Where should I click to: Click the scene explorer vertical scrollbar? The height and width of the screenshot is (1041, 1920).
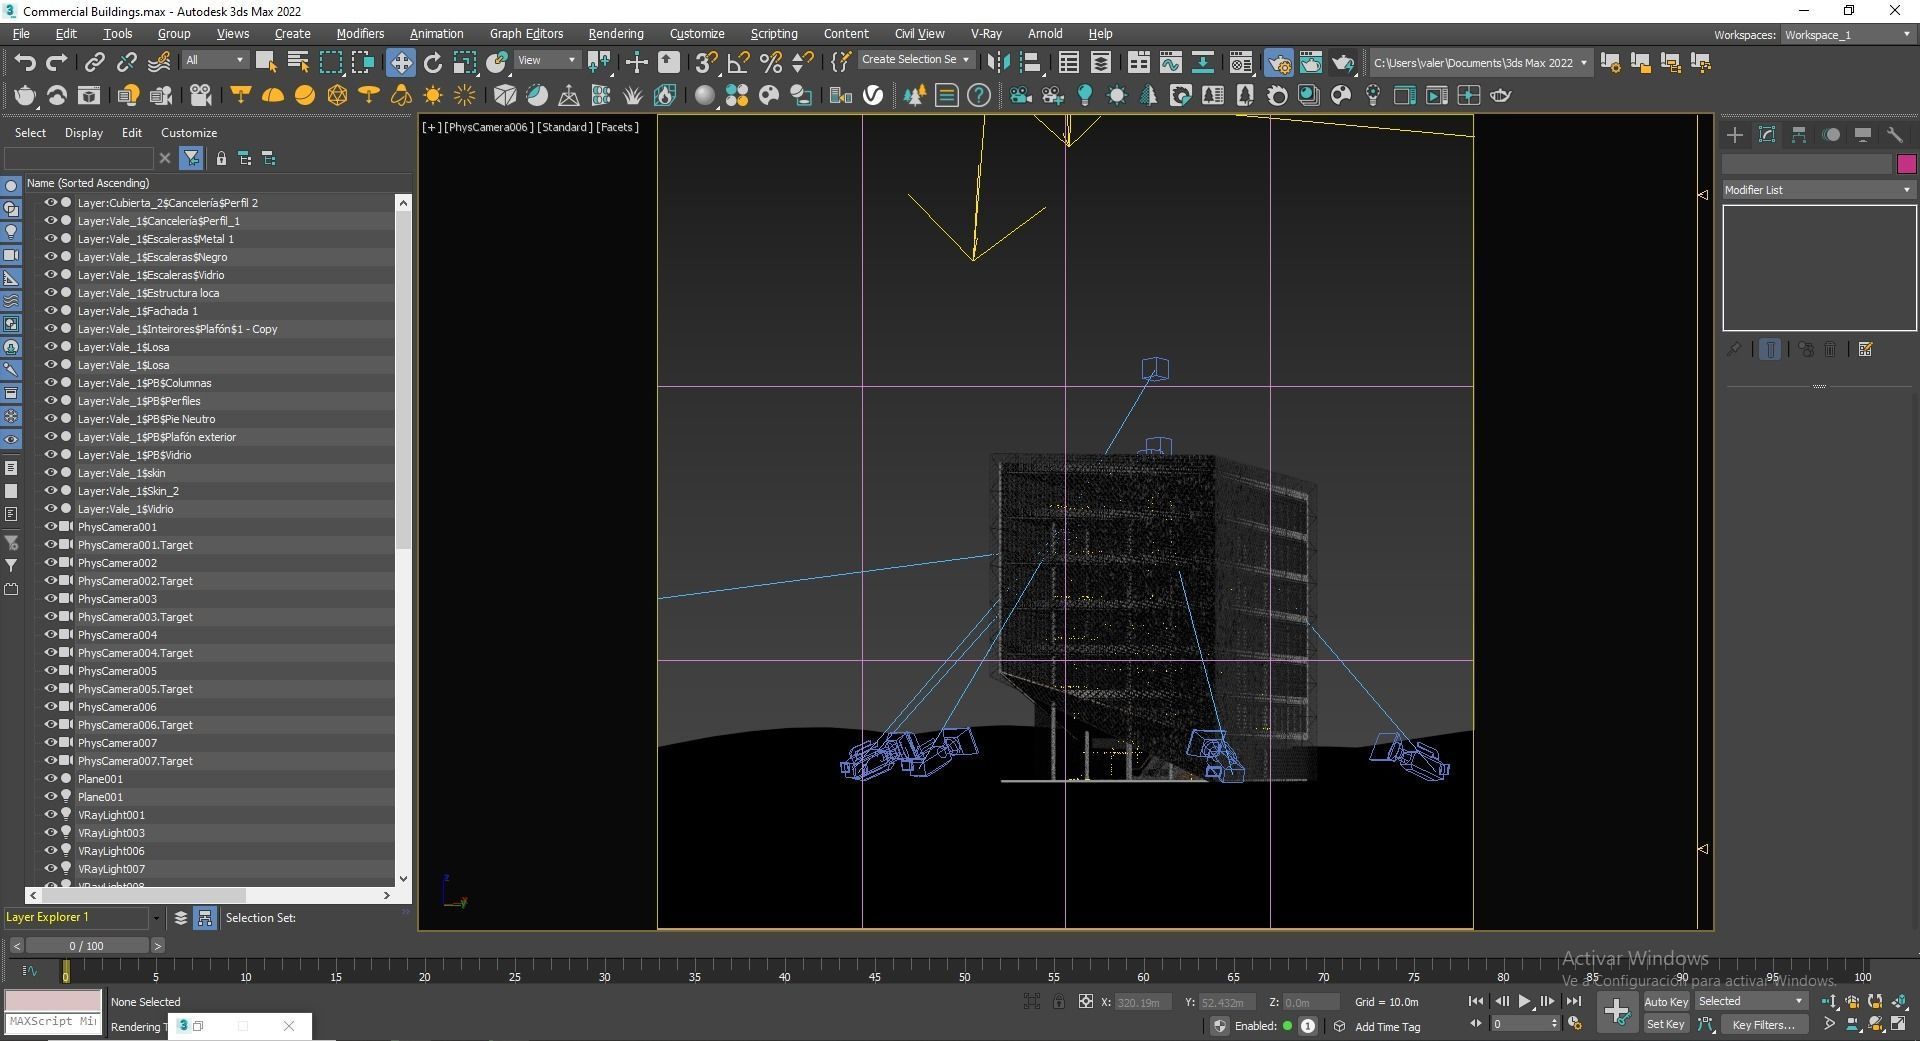coord(403,380)
